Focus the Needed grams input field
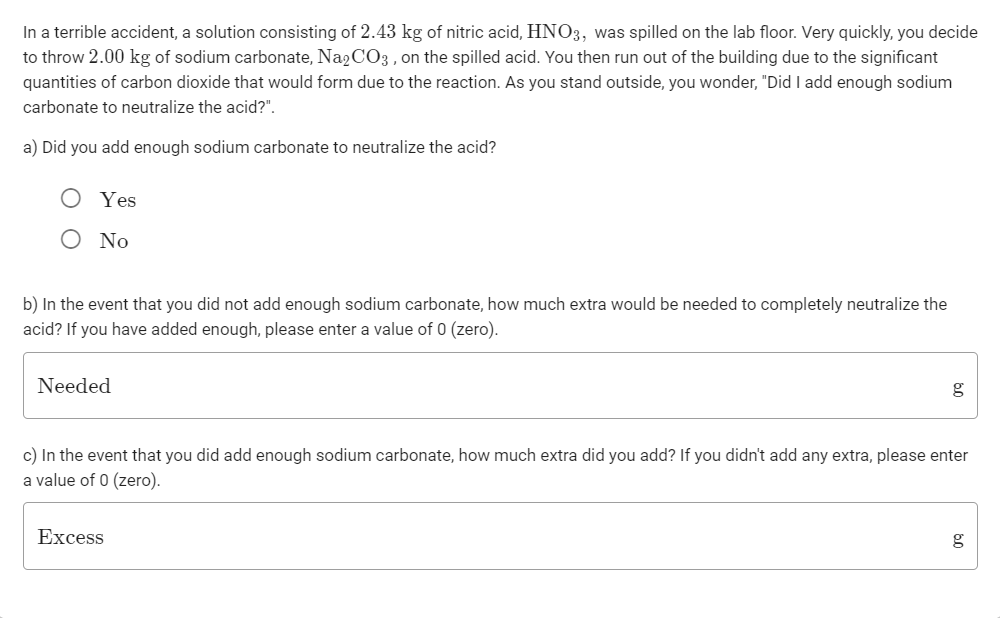Screen dimensions: 1000x618 coord(500,386)
